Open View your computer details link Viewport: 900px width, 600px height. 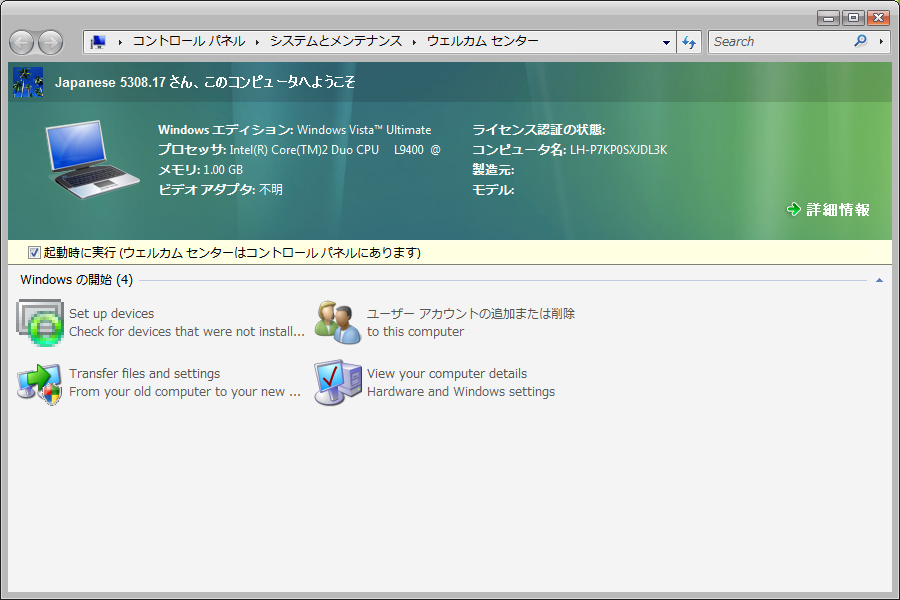coord(447,373)
